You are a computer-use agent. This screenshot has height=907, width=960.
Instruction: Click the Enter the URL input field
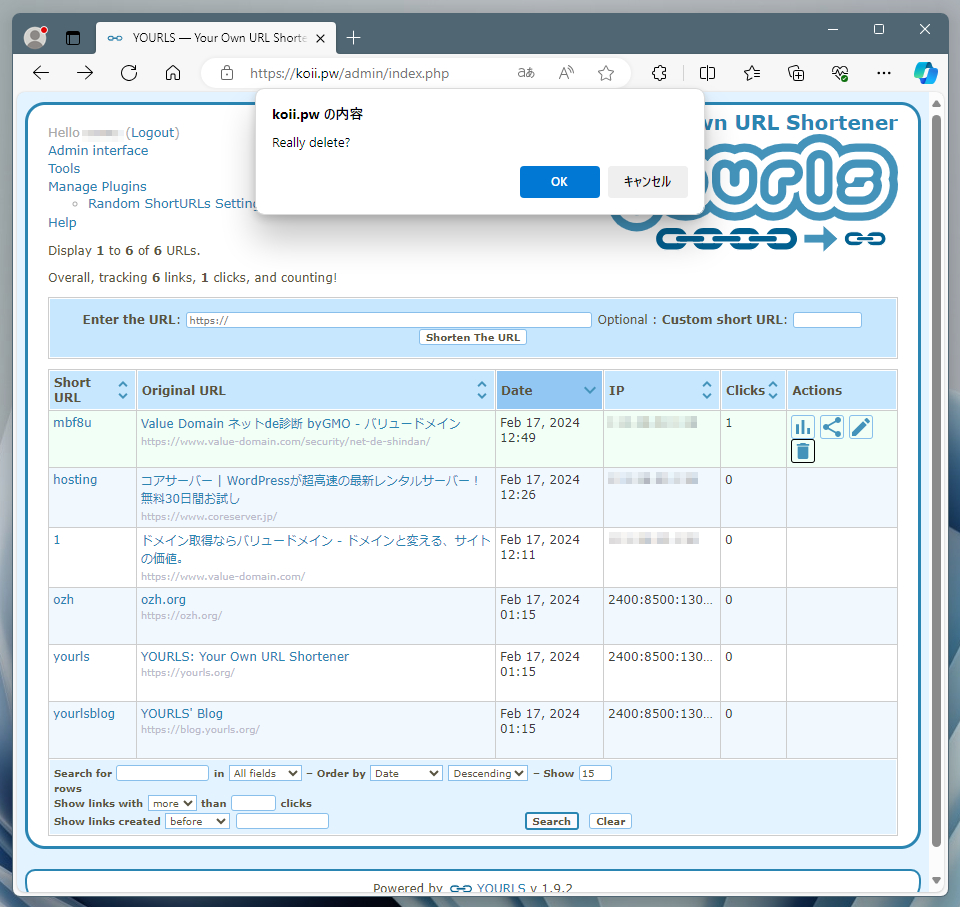pos(389,320)
